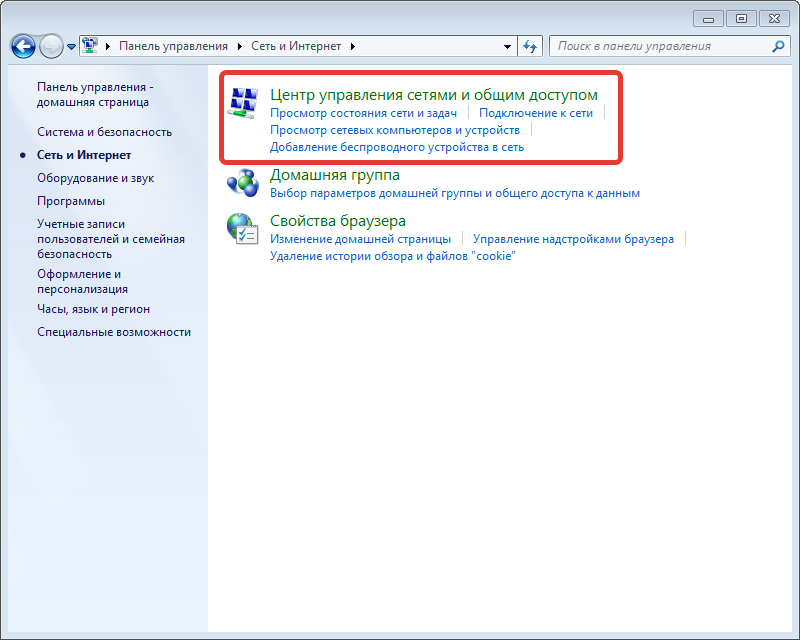The width and height of the screenshot is (800, 640).
Task: Open Программы category in the sidebar
Action: [x=71, y=201]
